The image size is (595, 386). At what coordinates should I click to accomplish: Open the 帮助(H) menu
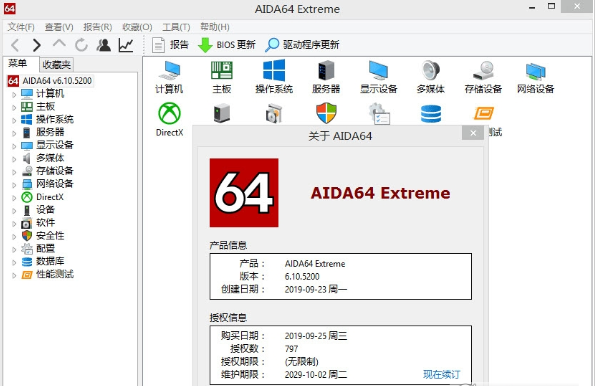tap(215, 27)
